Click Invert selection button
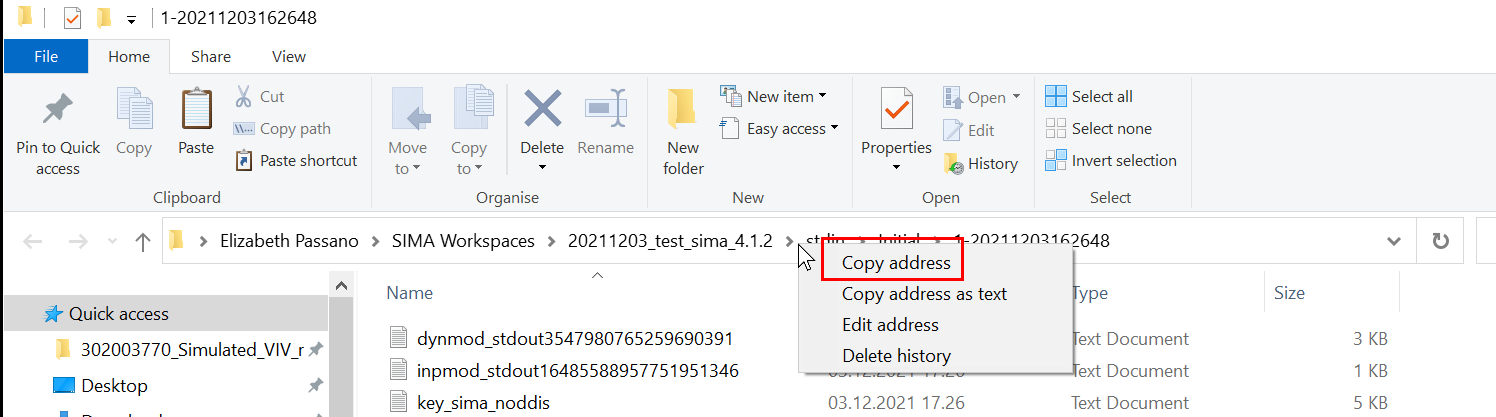This screenshot has width=1496, height=417. tap(1112, 161)
